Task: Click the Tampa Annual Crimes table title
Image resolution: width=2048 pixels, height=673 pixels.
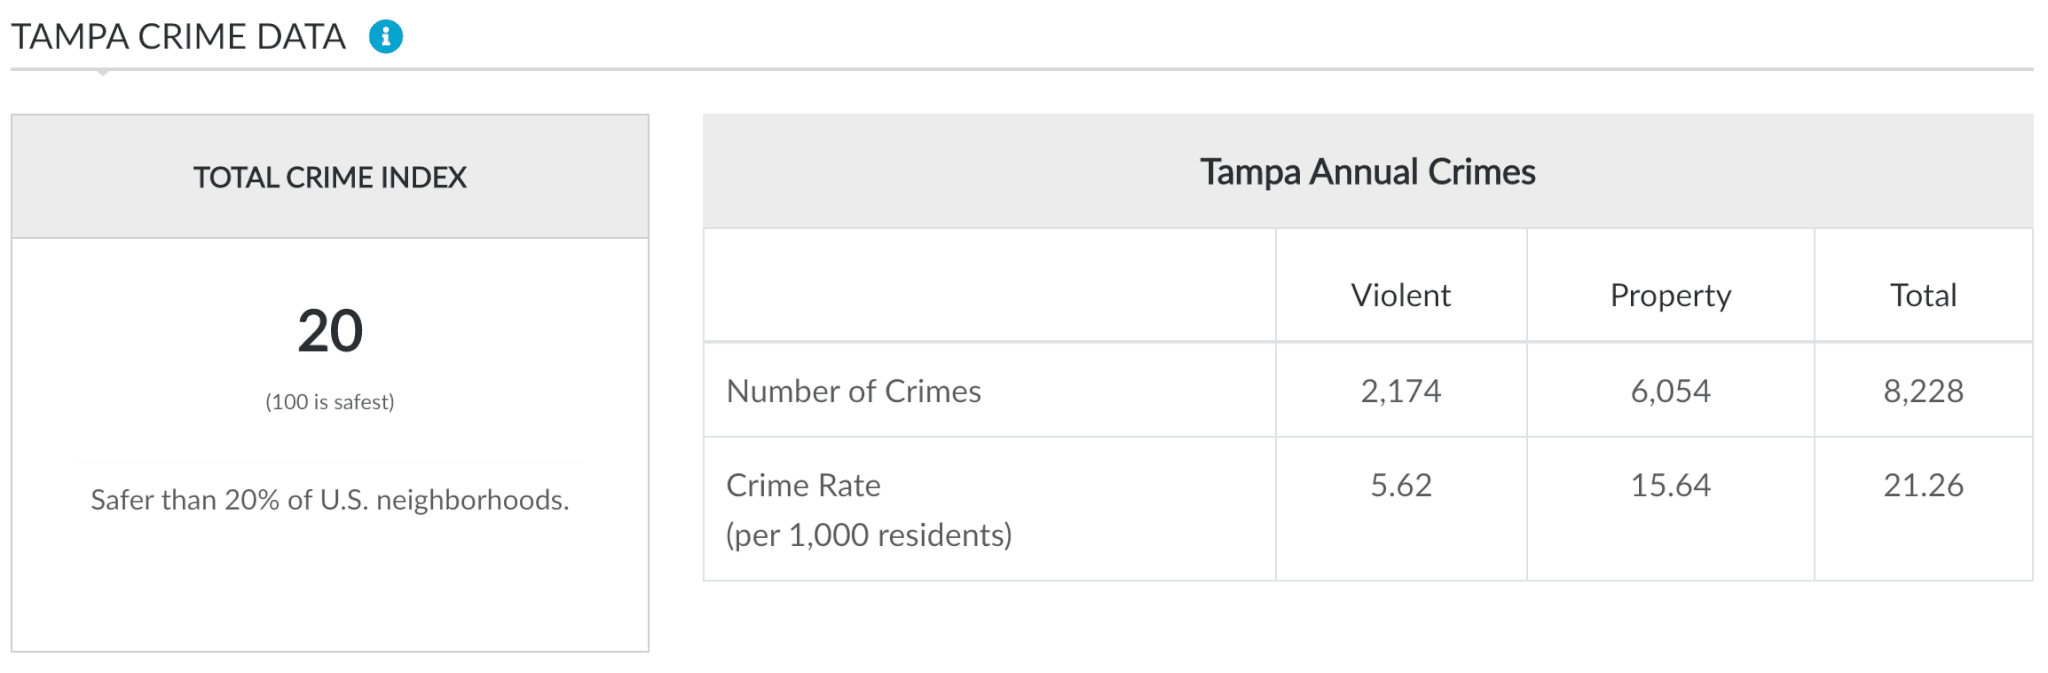Action: click(x=1368, y=172)
